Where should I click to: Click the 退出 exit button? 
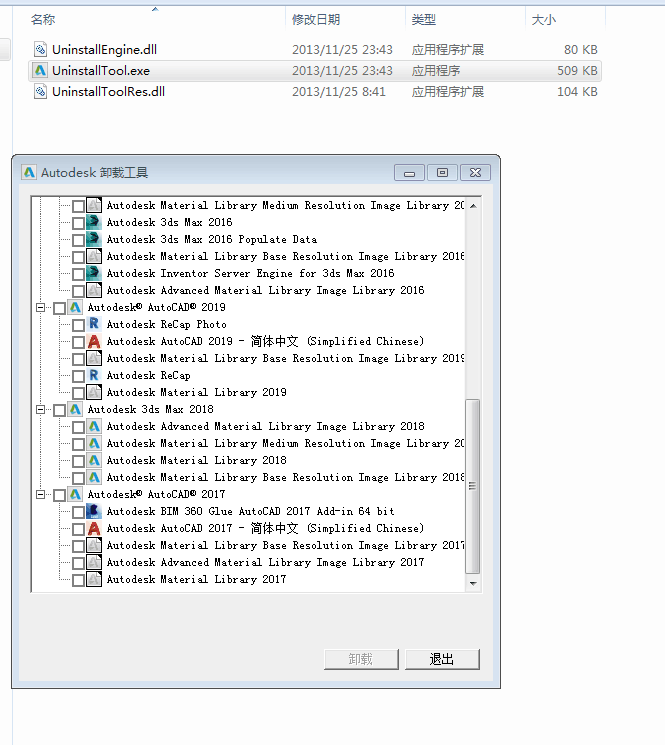[x=442, y=659]
